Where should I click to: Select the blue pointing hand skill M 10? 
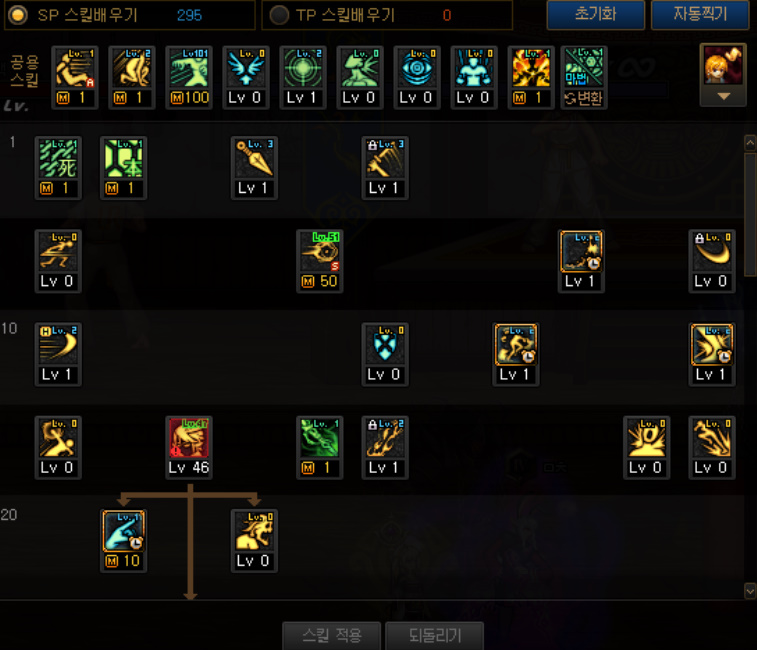pos(124,541)
